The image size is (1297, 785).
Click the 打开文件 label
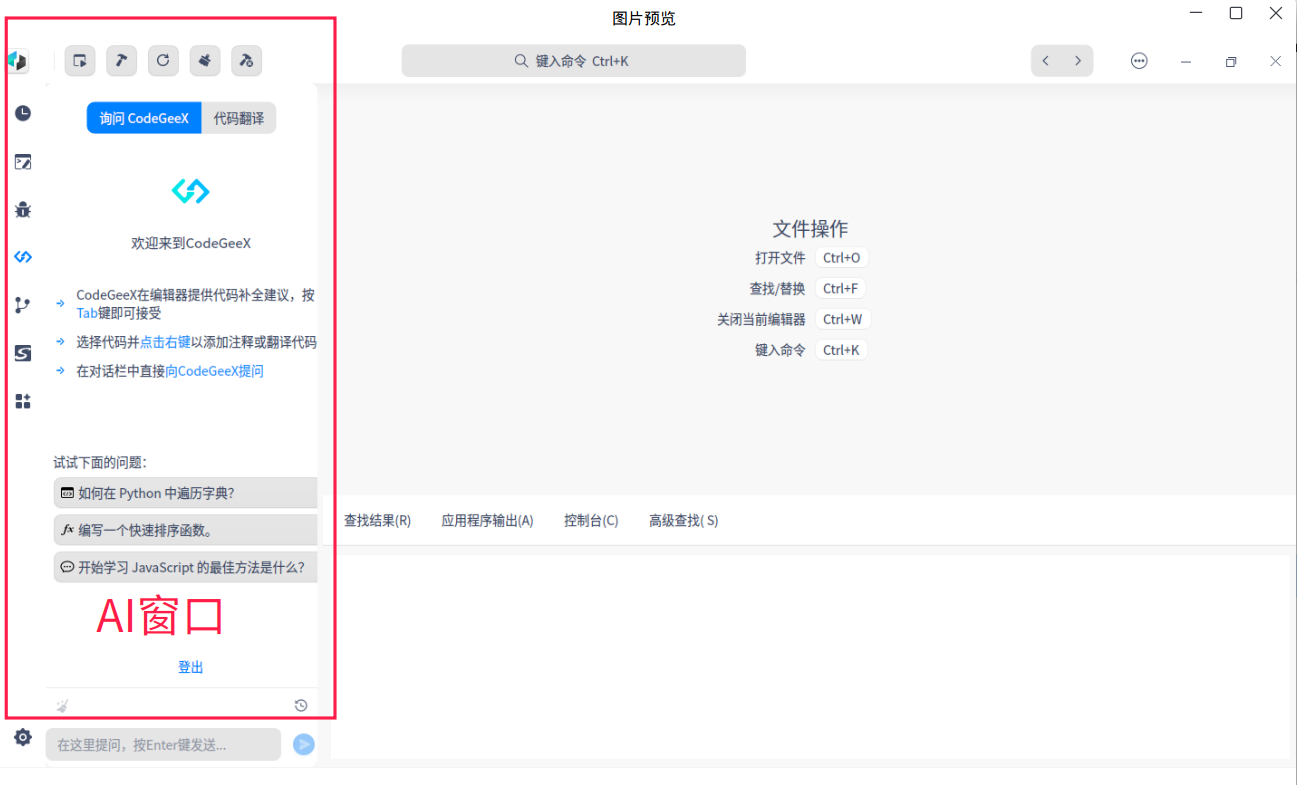780,258
